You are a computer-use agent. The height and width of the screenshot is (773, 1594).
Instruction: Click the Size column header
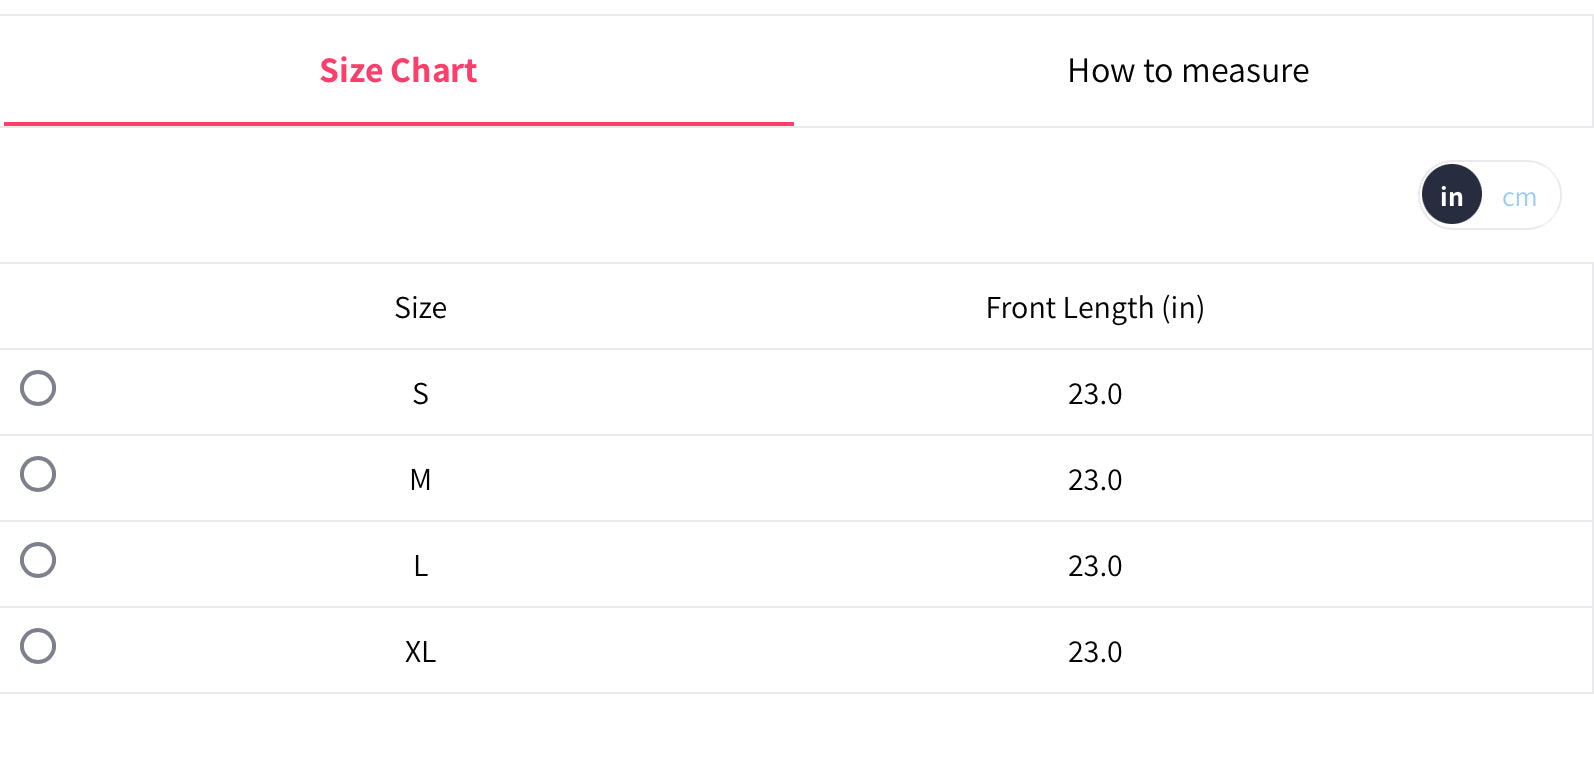point(420,308)
